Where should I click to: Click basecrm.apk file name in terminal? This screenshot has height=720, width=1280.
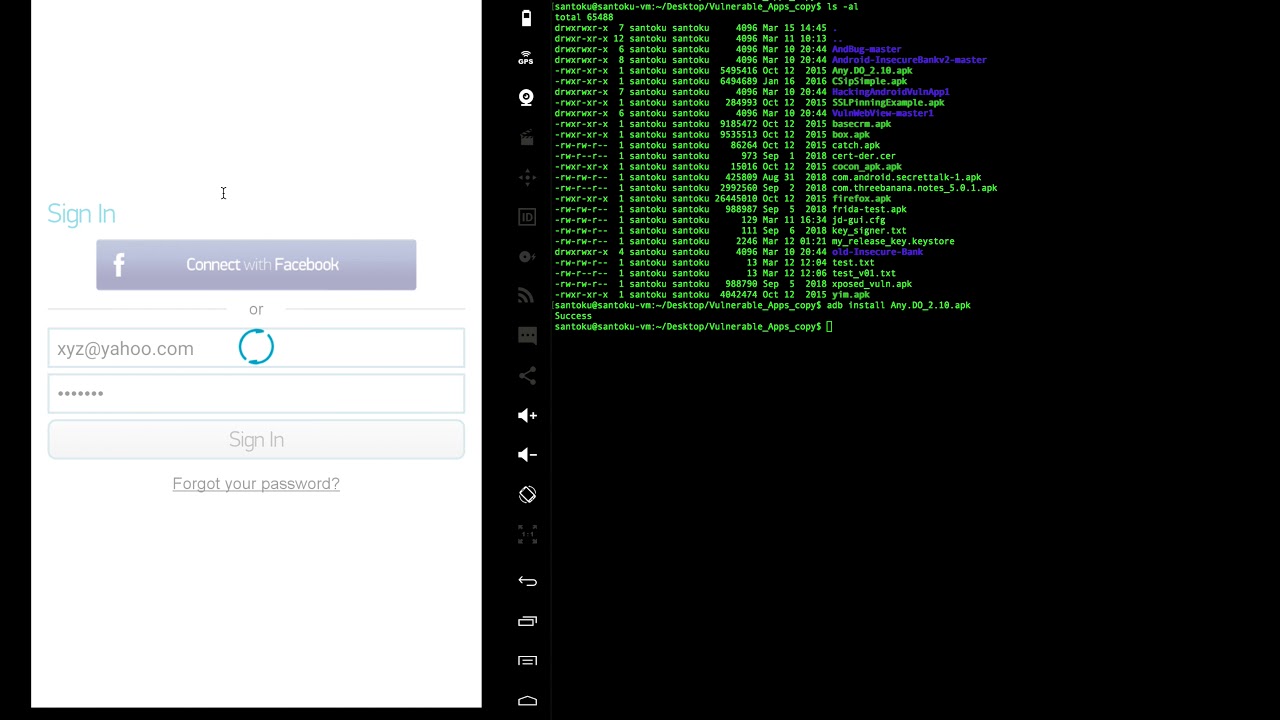click(x=861, y=124)
